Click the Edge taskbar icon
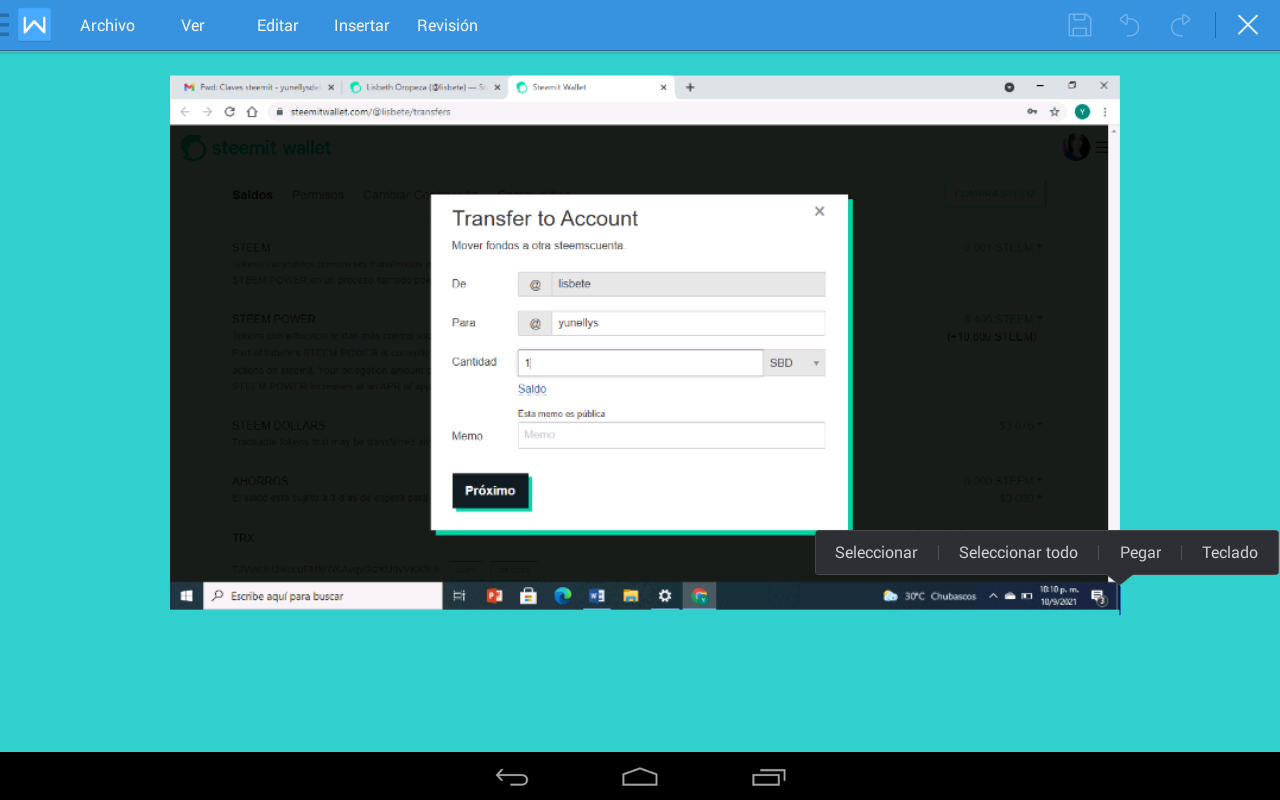 tap(563, 596)
